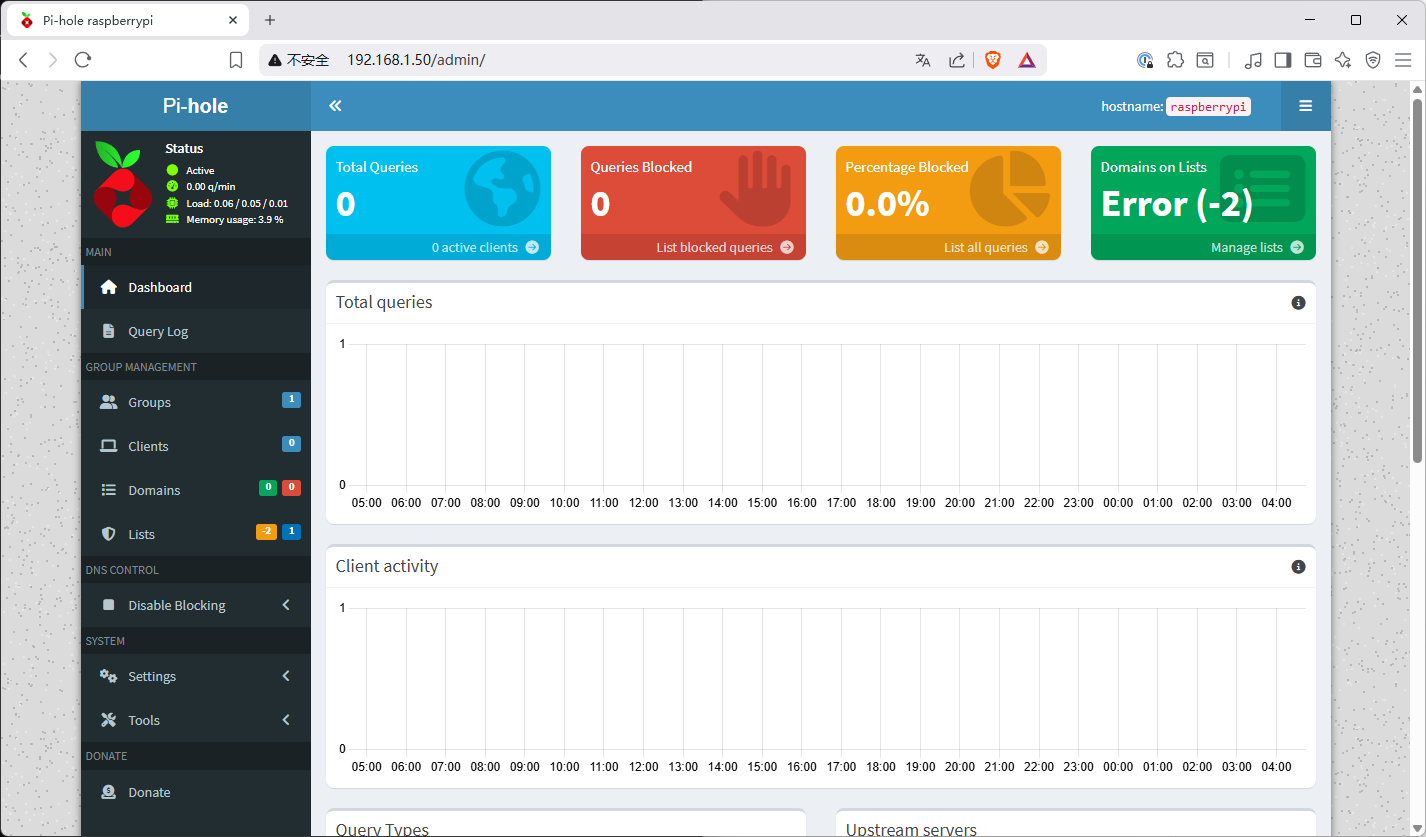Click the Client activity info icon

[x=1298, y=566]
